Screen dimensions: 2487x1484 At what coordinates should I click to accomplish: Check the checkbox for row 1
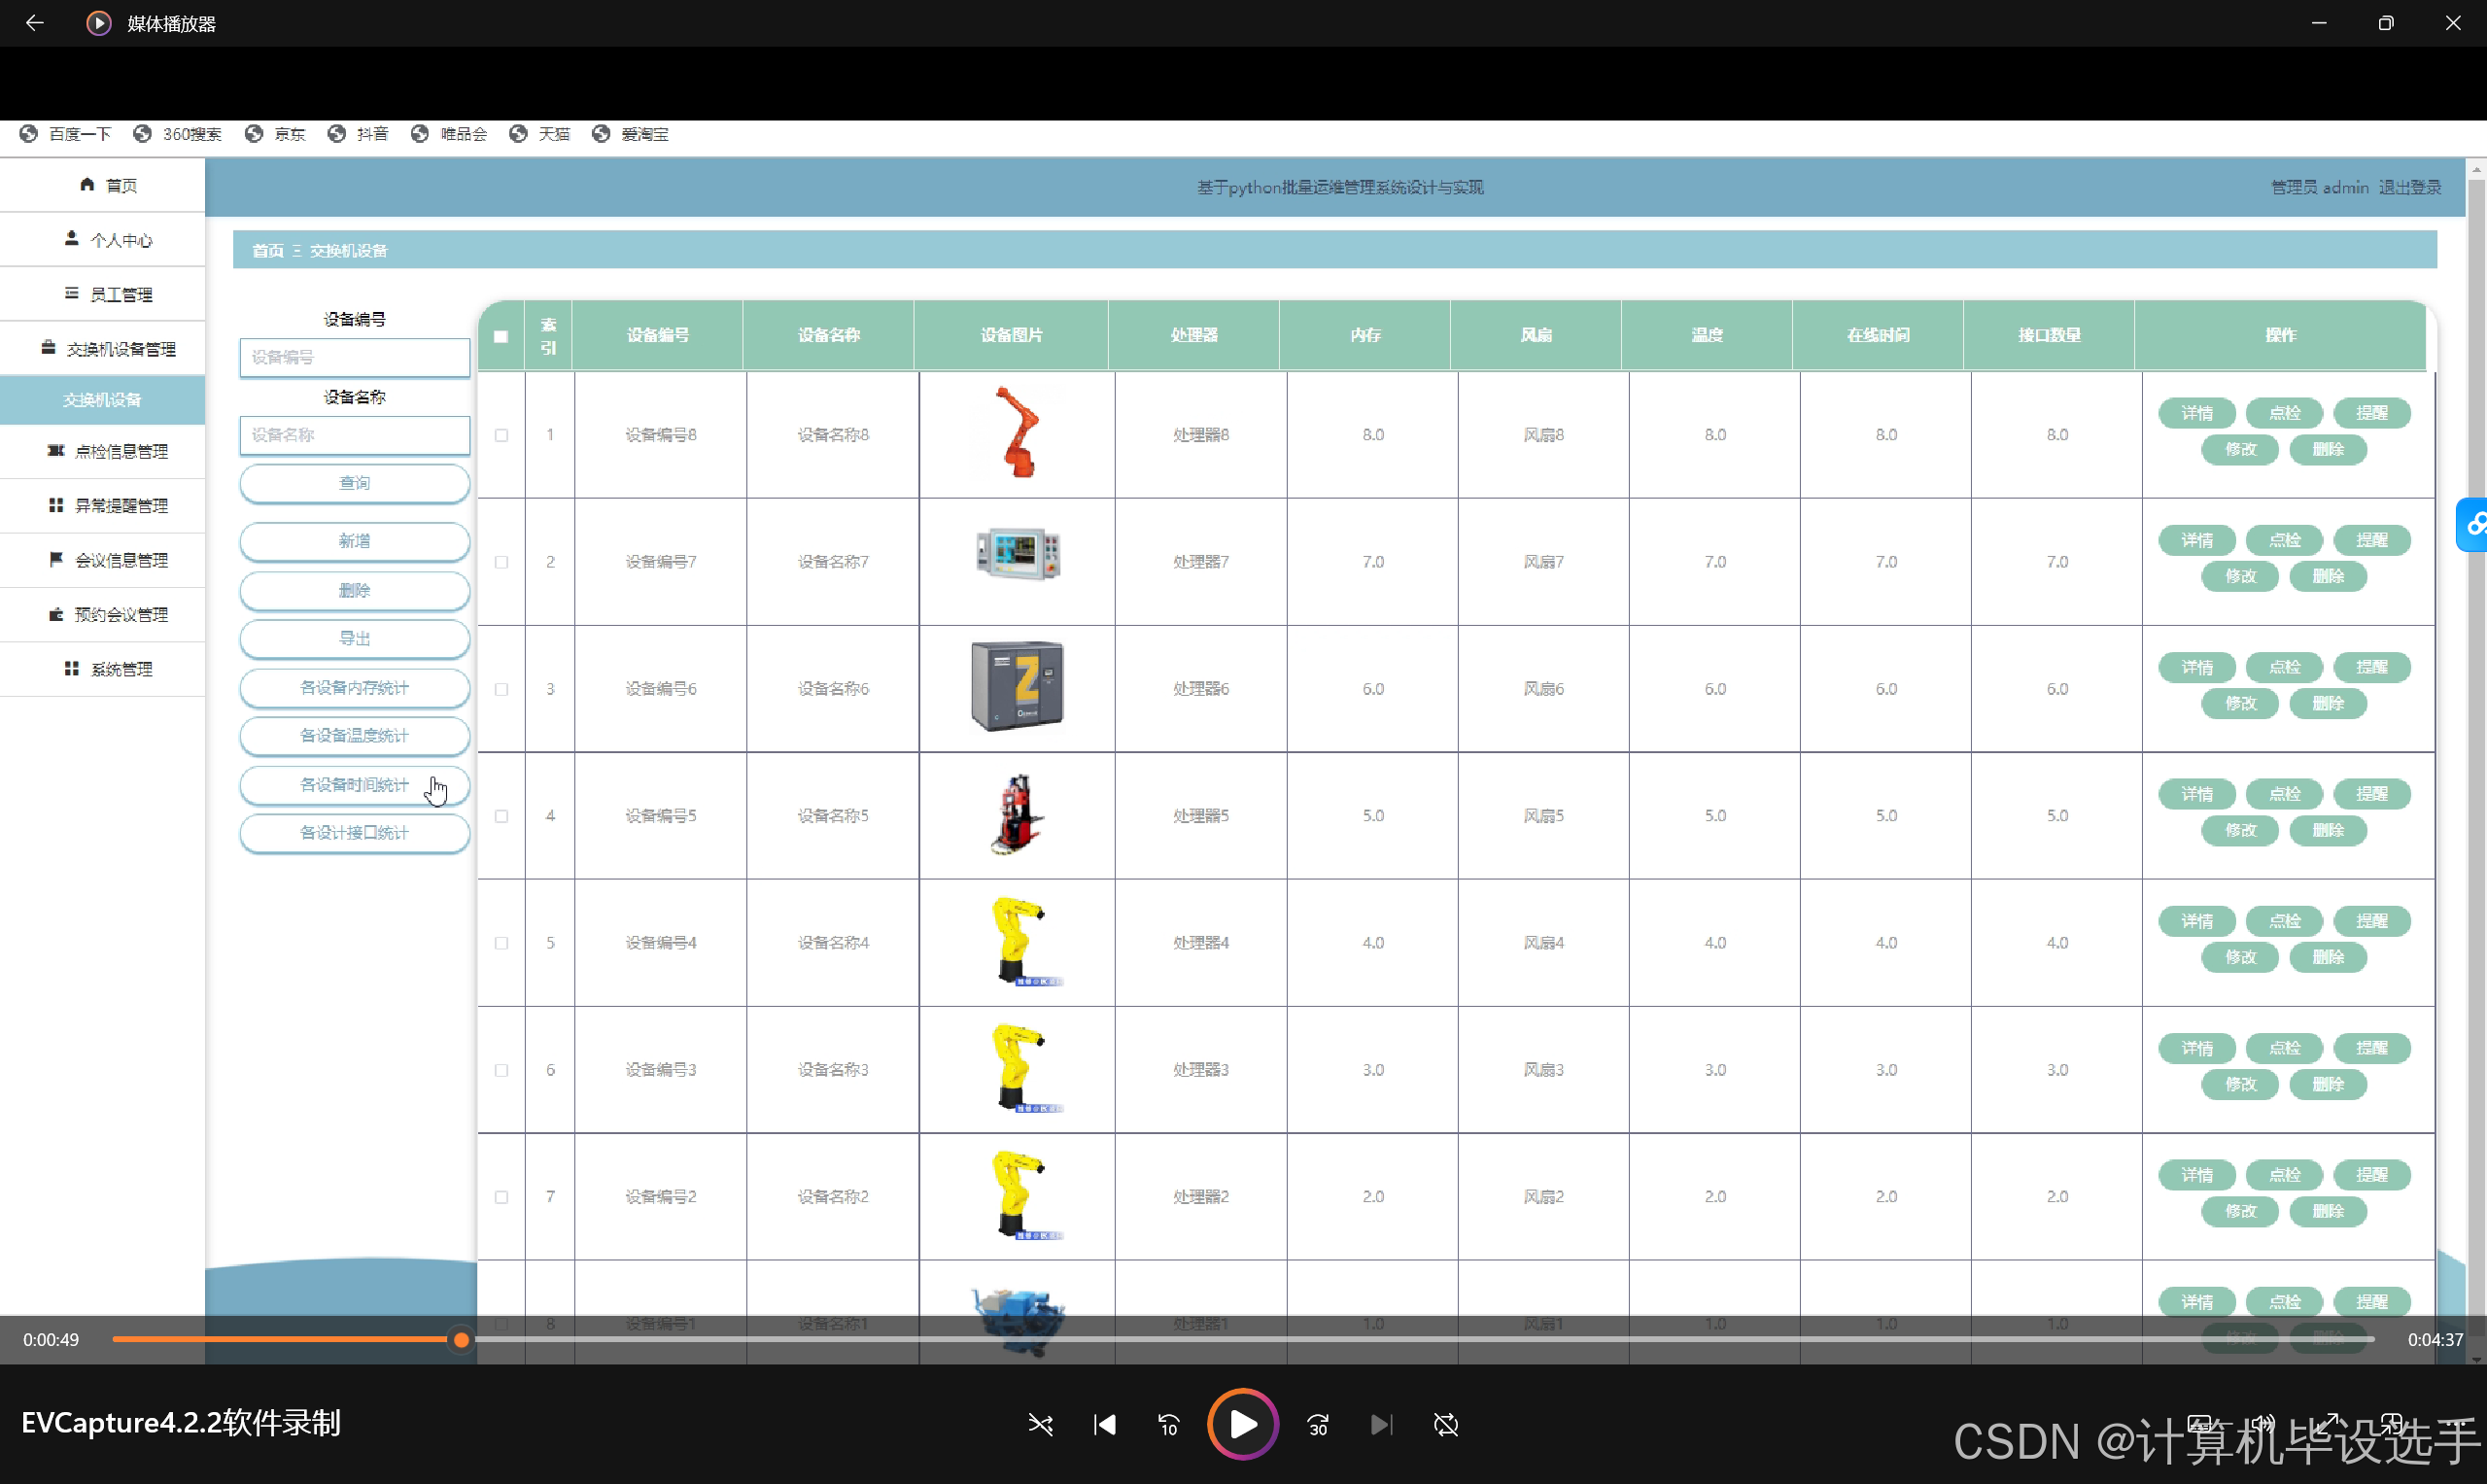[x=501, y=435]
